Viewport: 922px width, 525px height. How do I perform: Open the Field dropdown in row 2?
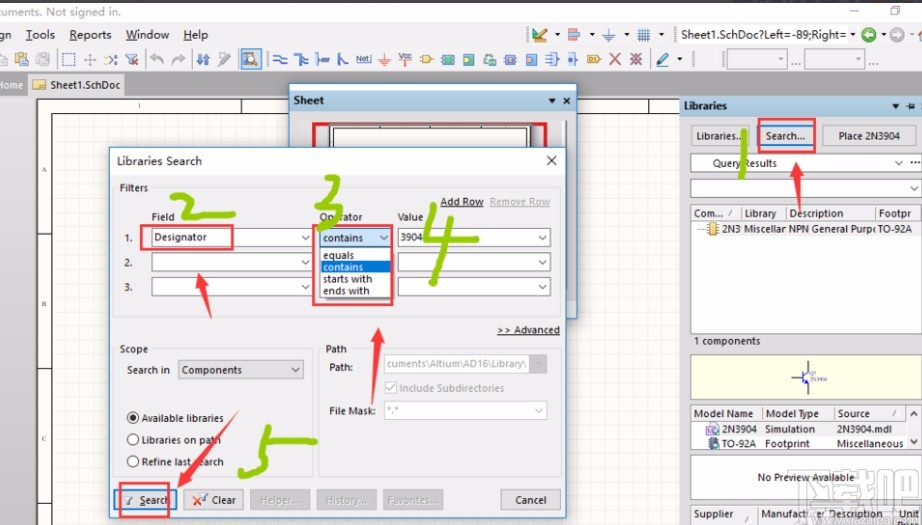point(305,262)
